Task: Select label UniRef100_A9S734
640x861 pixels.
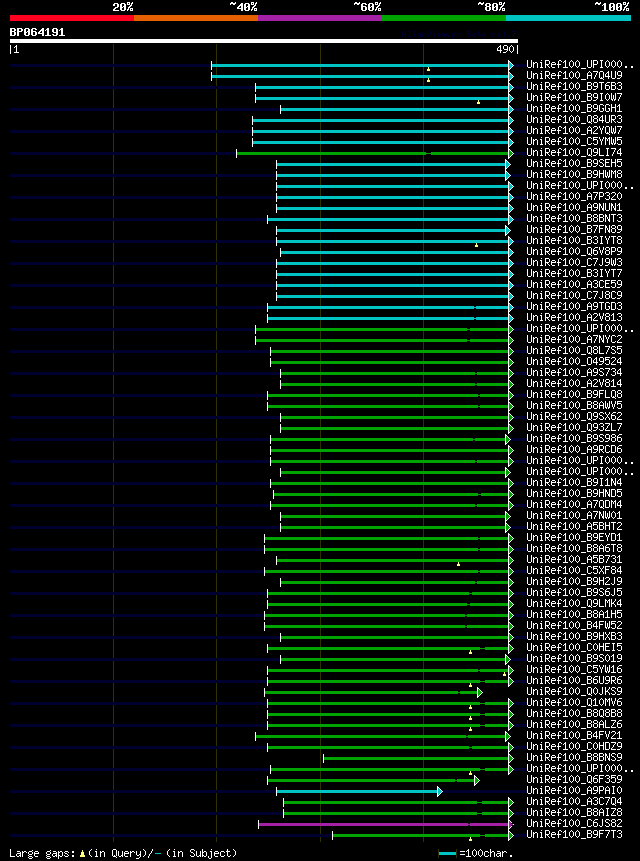Action: pos(574,372)
